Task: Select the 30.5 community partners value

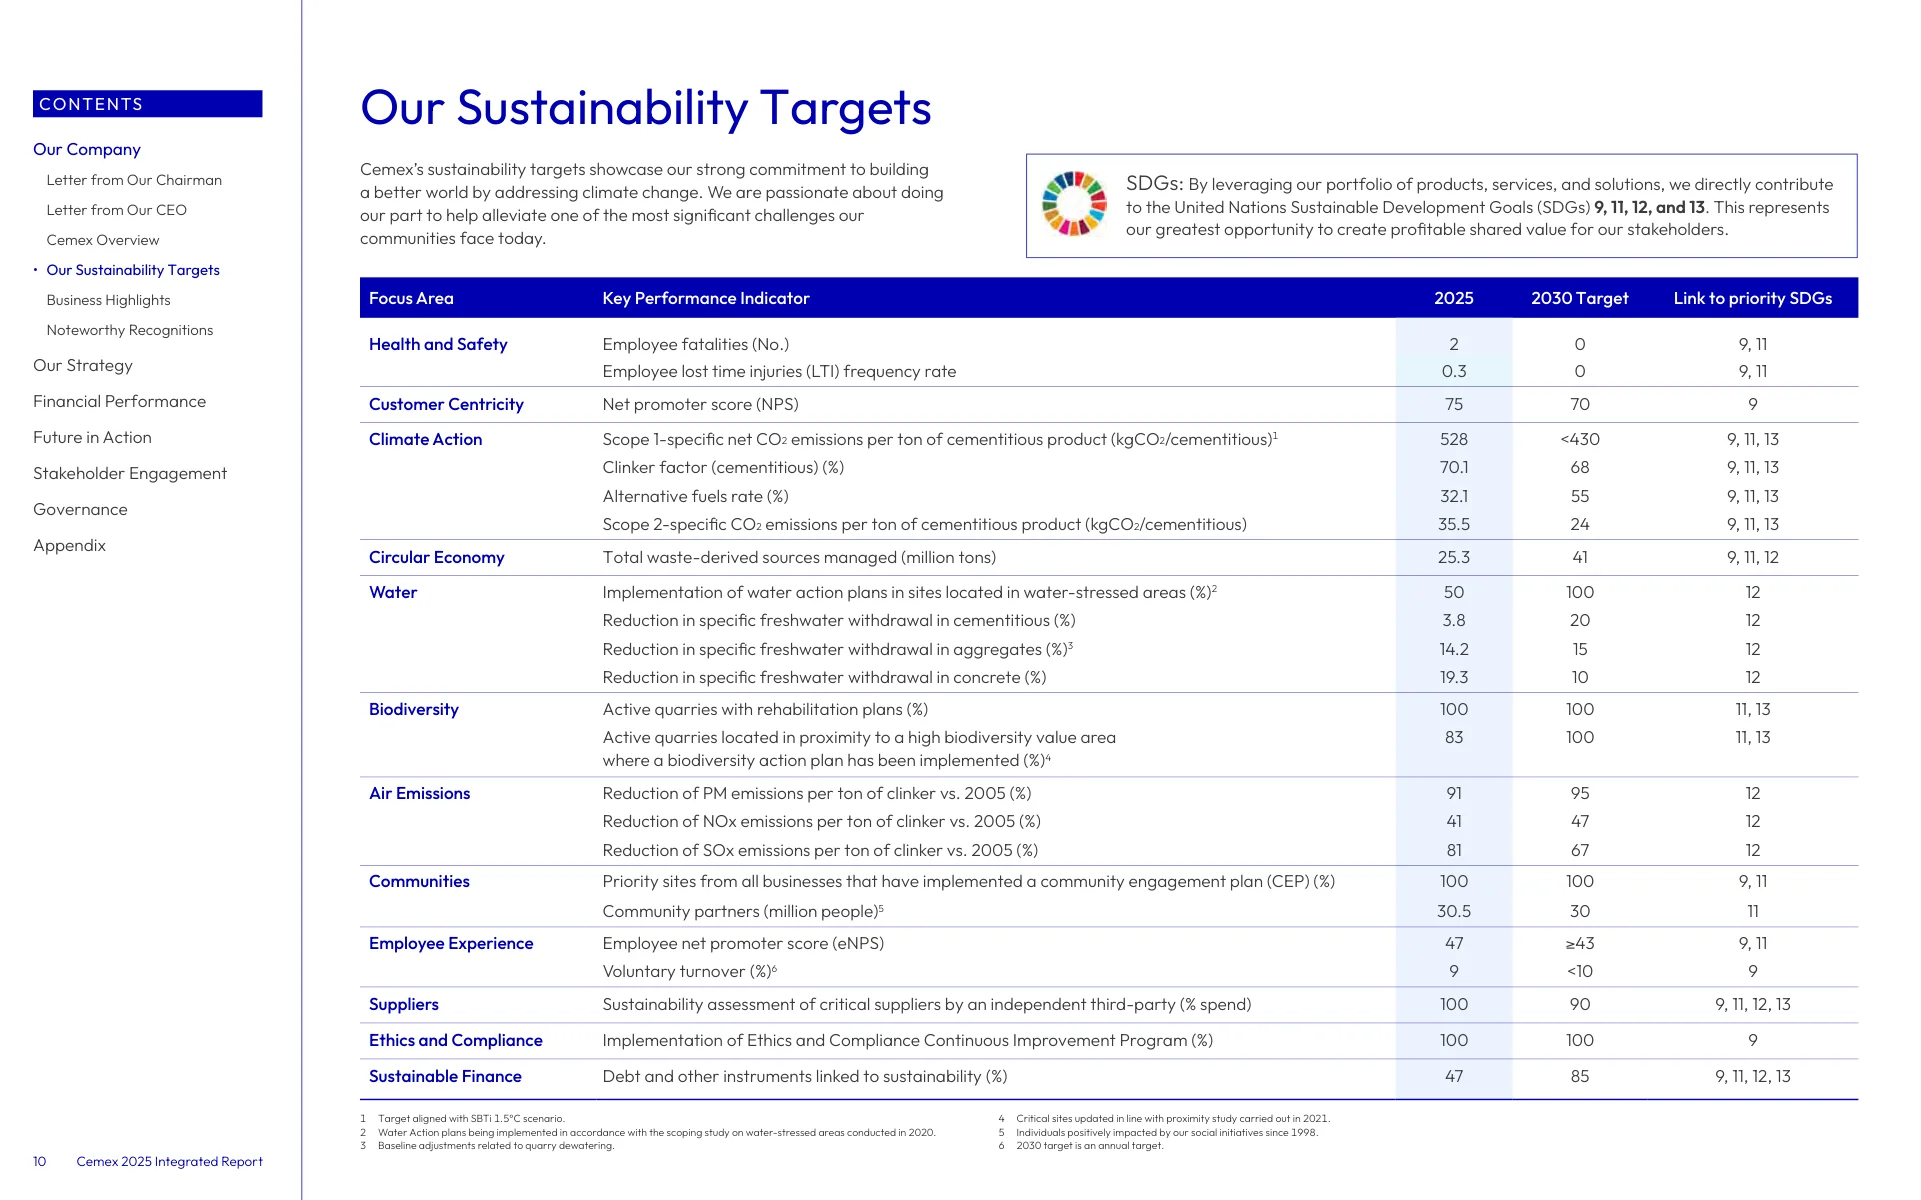Action: 1454,911
